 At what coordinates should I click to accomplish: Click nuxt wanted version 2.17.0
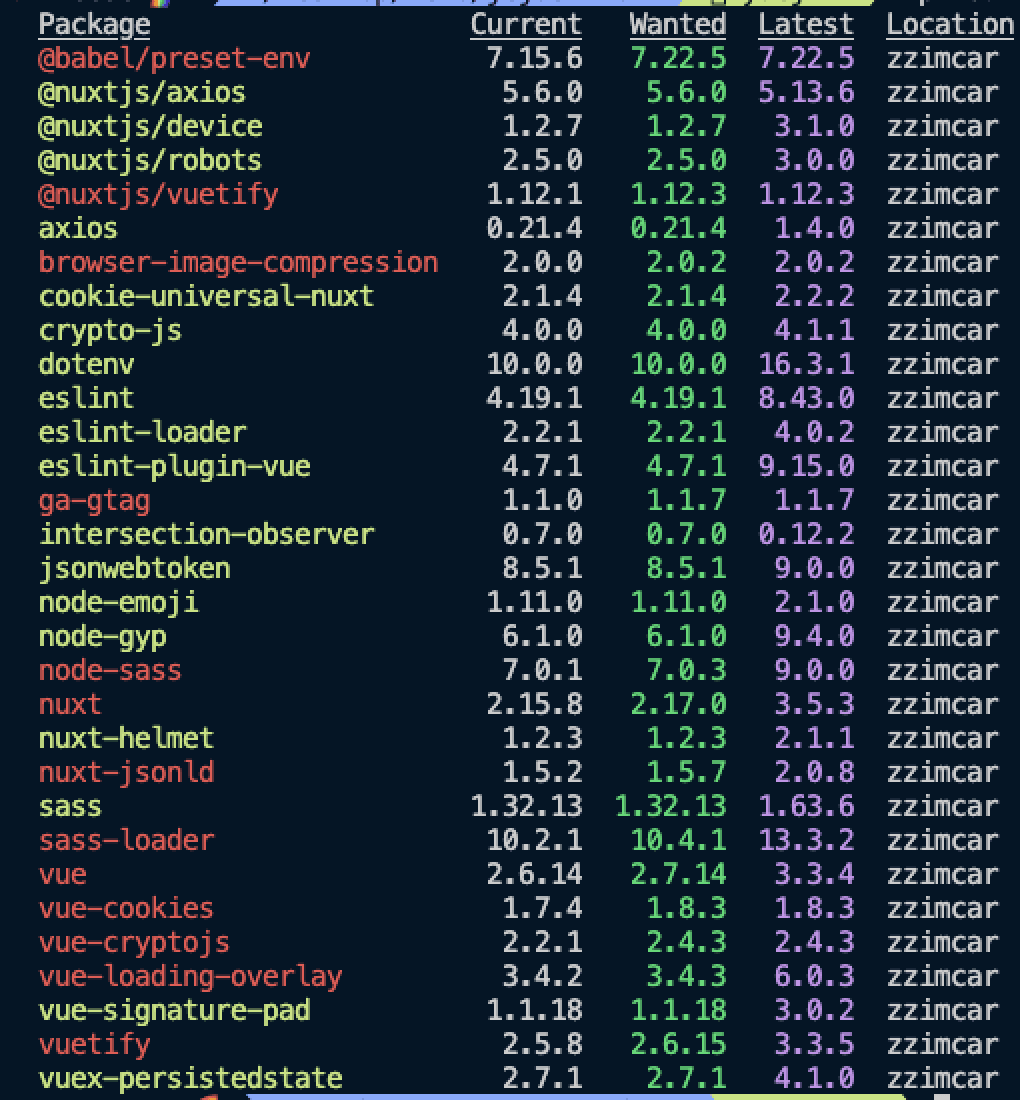coord(678,704)
